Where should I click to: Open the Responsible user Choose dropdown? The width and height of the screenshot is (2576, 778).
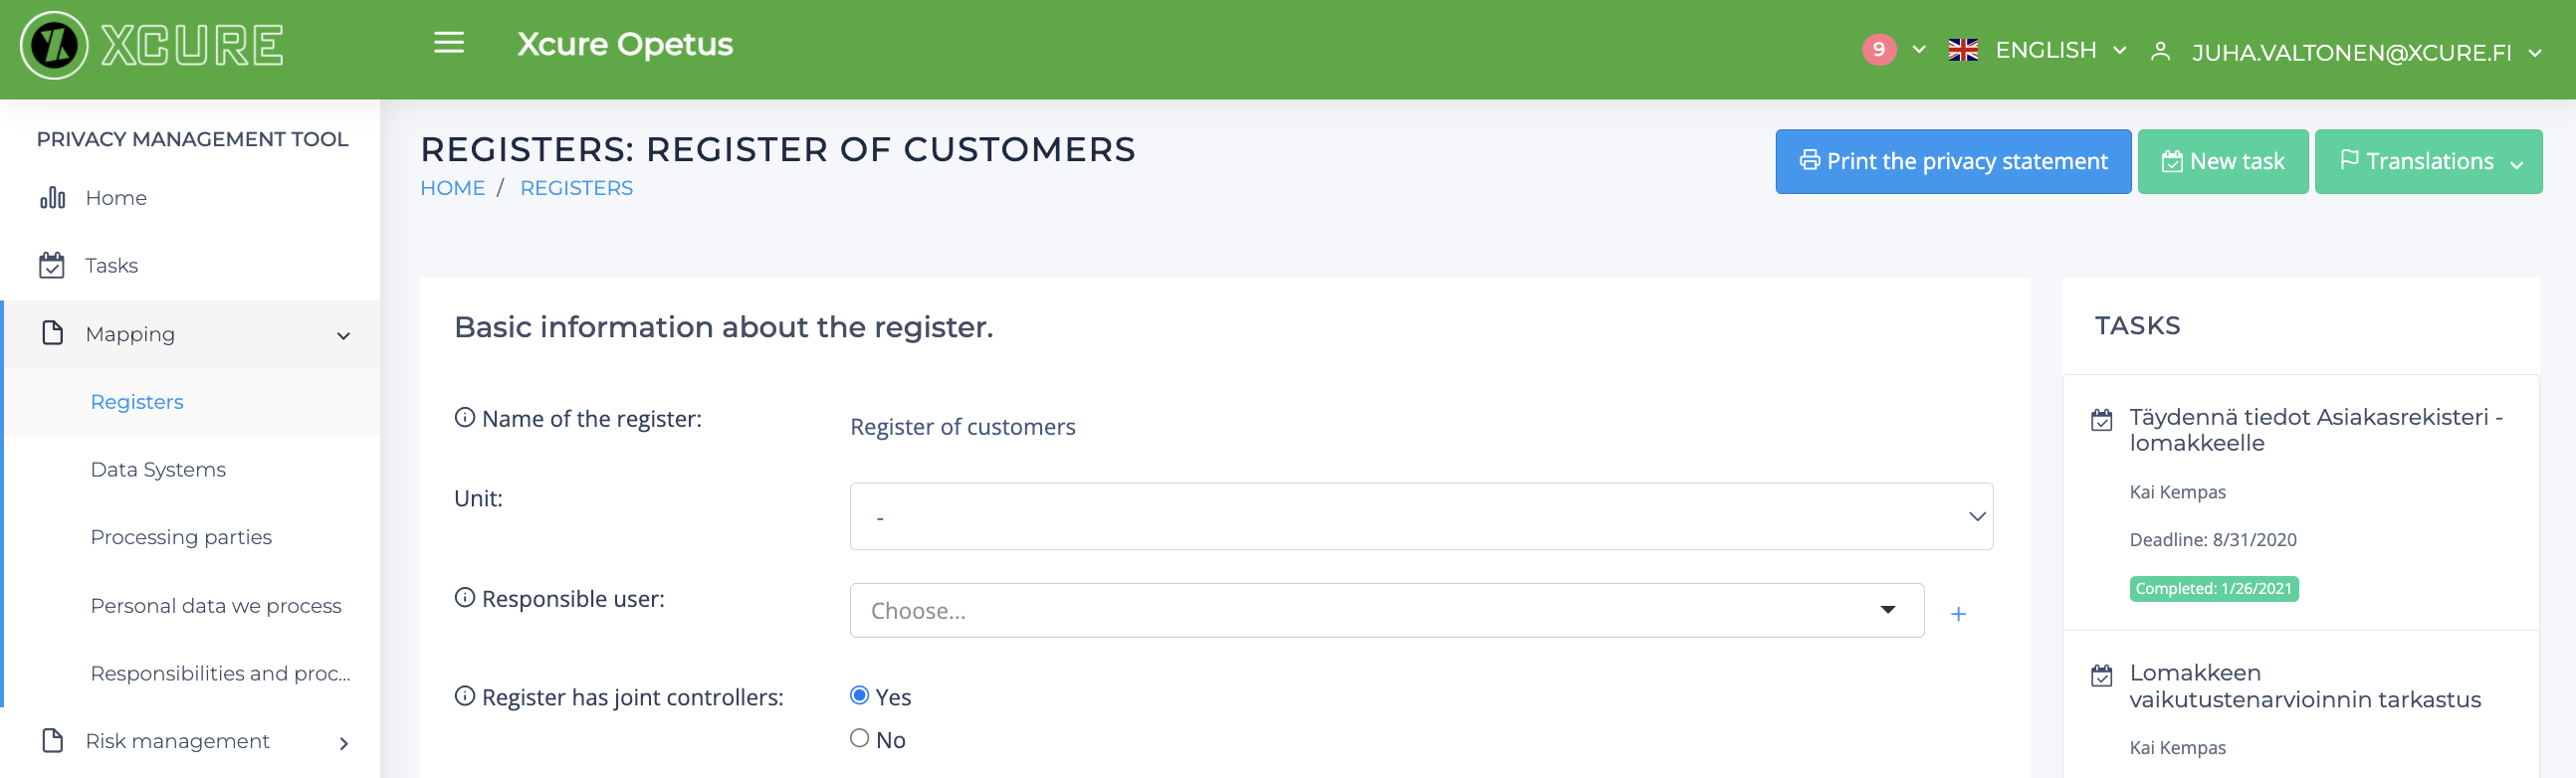coord(1386,610)
